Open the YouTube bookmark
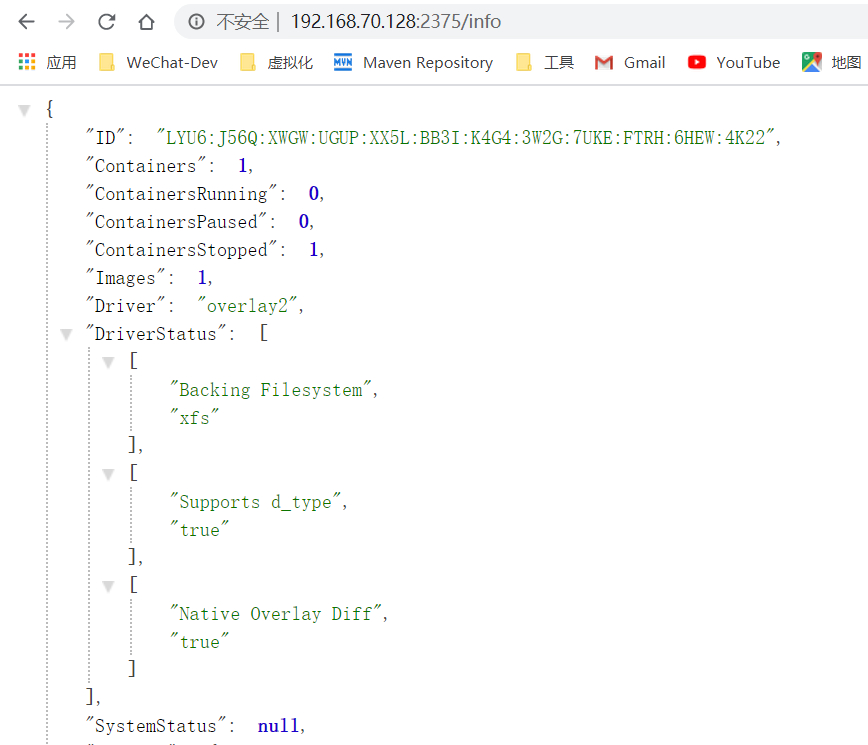 click(x=734, y=62)
